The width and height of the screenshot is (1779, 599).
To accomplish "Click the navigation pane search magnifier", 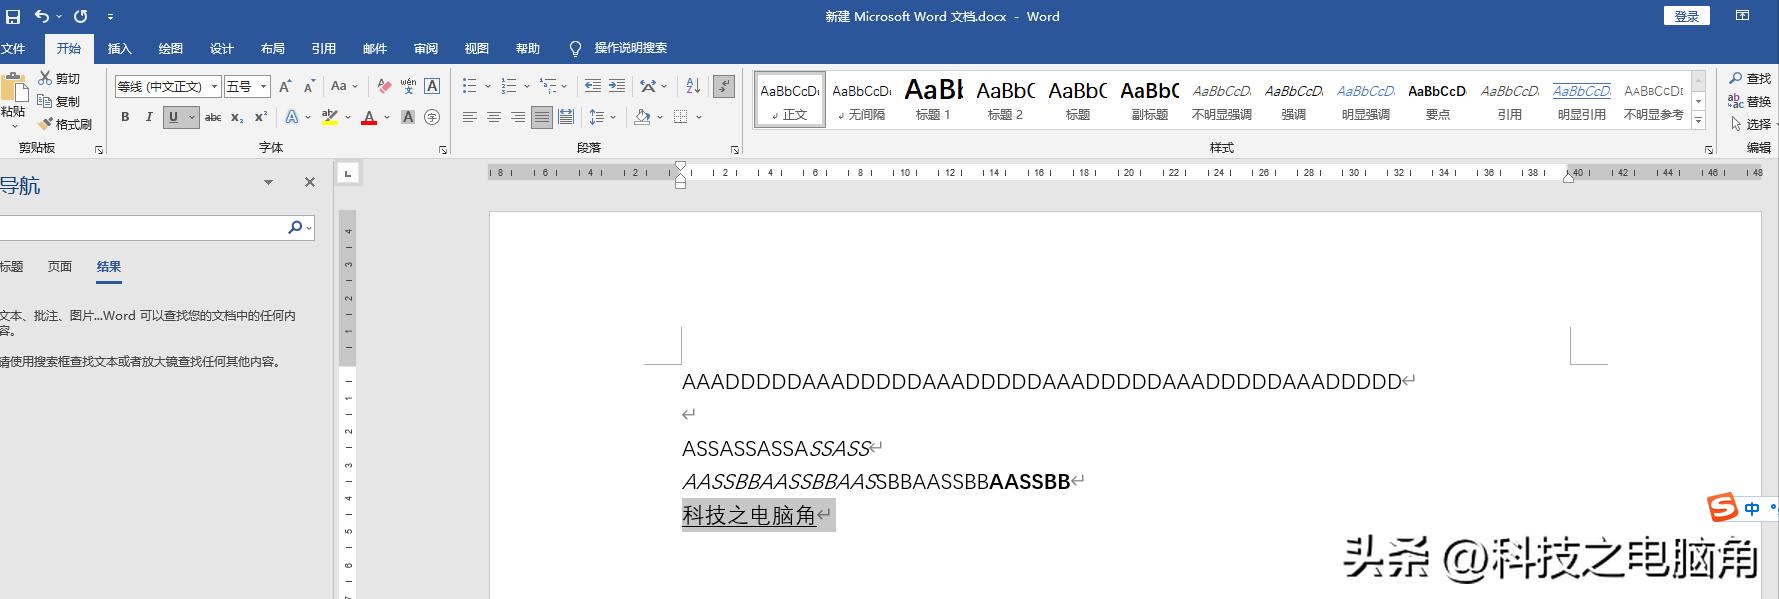I will pos(295,227).
